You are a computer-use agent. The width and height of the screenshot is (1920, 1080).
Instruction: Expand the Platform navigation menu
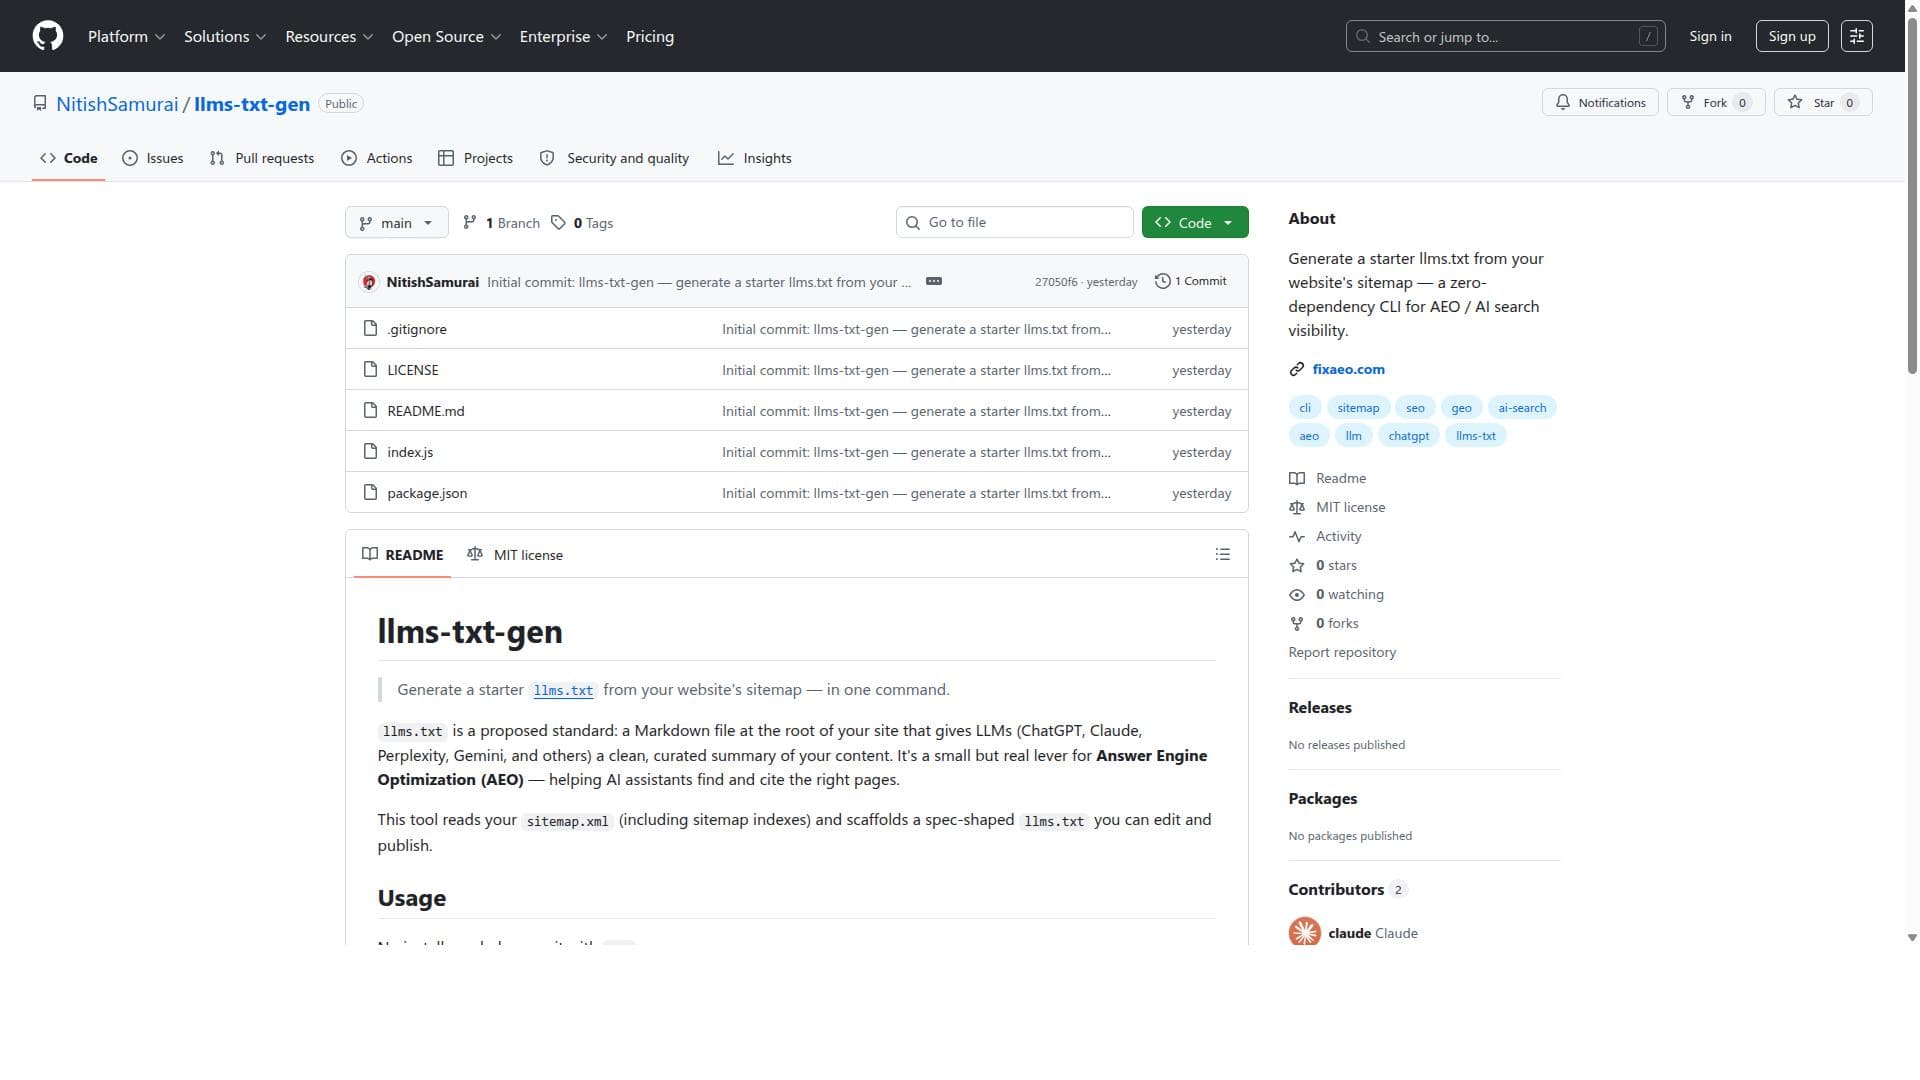(126, 36)
